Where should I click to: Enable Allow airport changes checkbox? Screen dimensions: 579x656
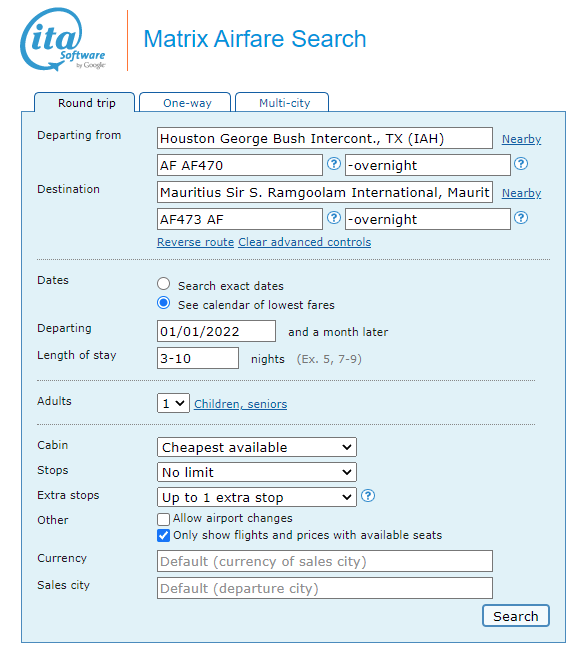pyautogui.click(x=164, y=519)
